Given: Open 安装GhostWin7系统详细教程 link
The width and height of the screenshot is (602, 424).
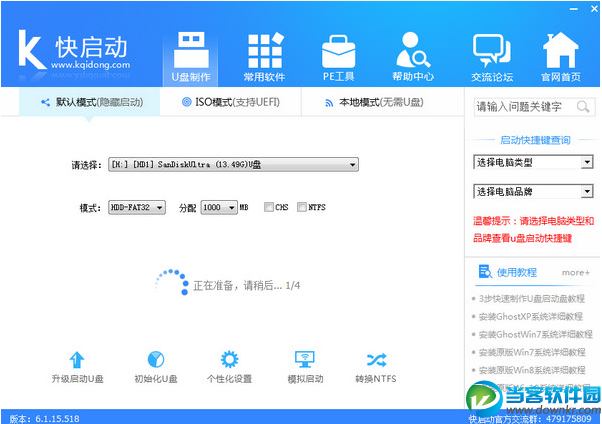Looking at the screenshot, I should click(536, 335).
